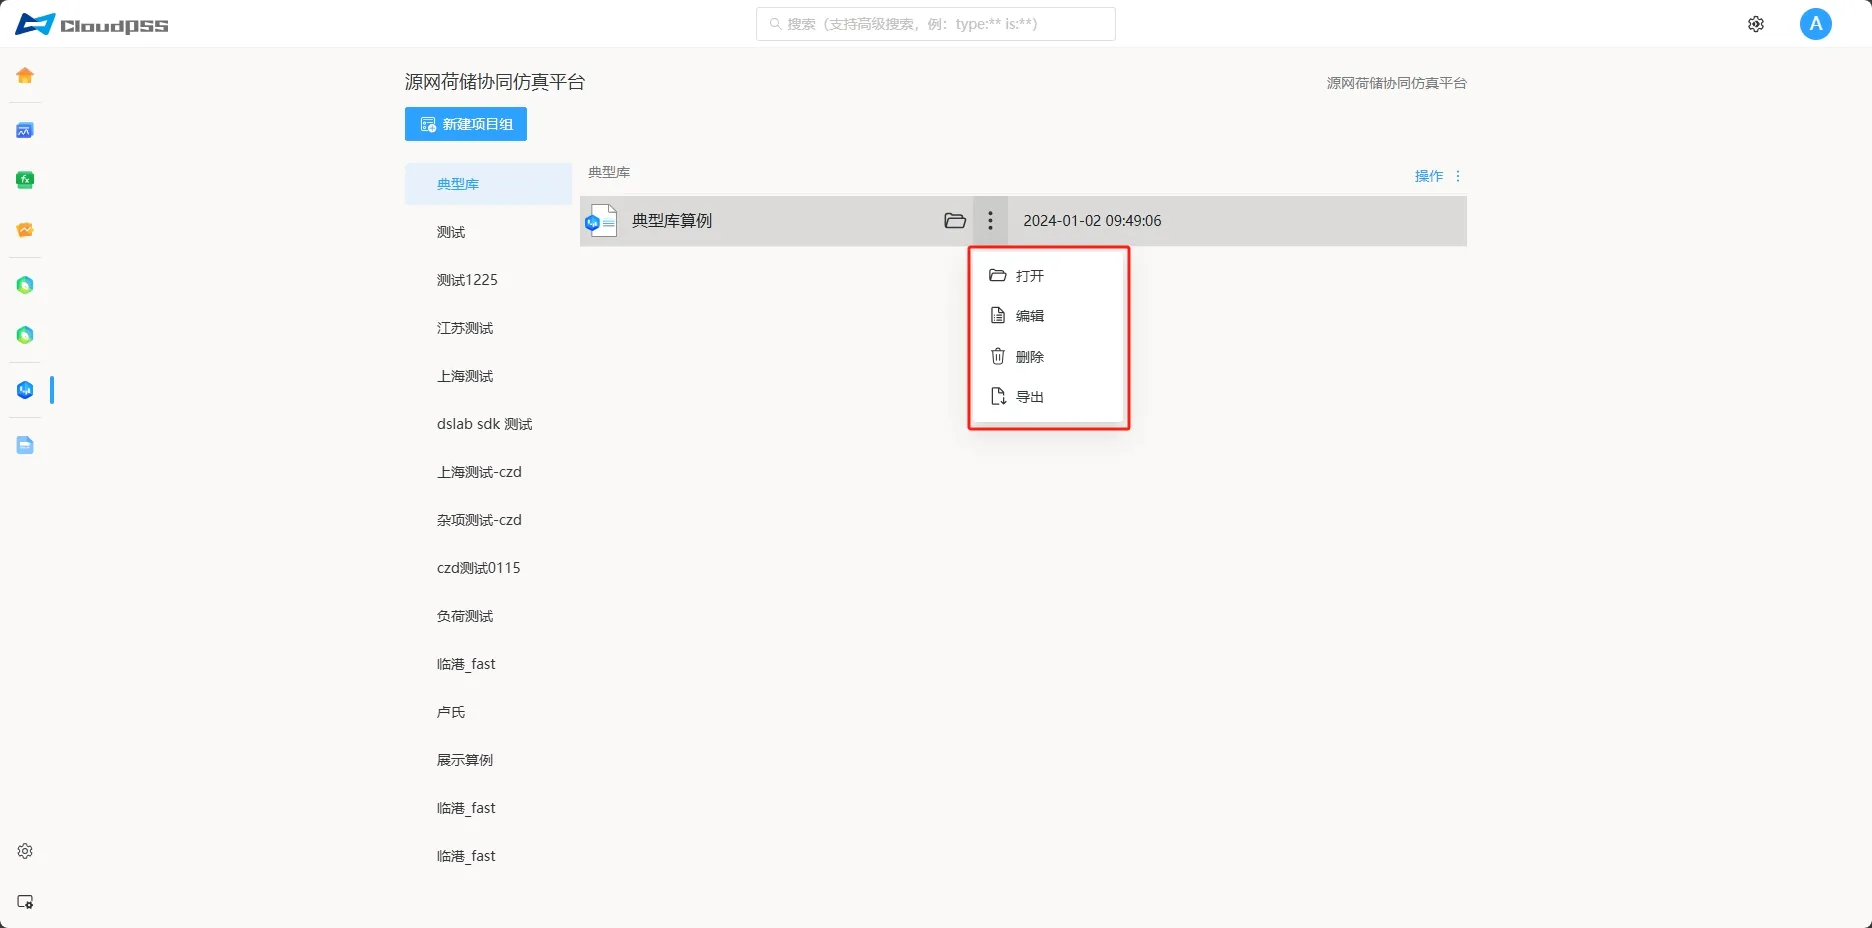
Task: Select 江苏测试 project group
Action: click(x=465, y=328)
